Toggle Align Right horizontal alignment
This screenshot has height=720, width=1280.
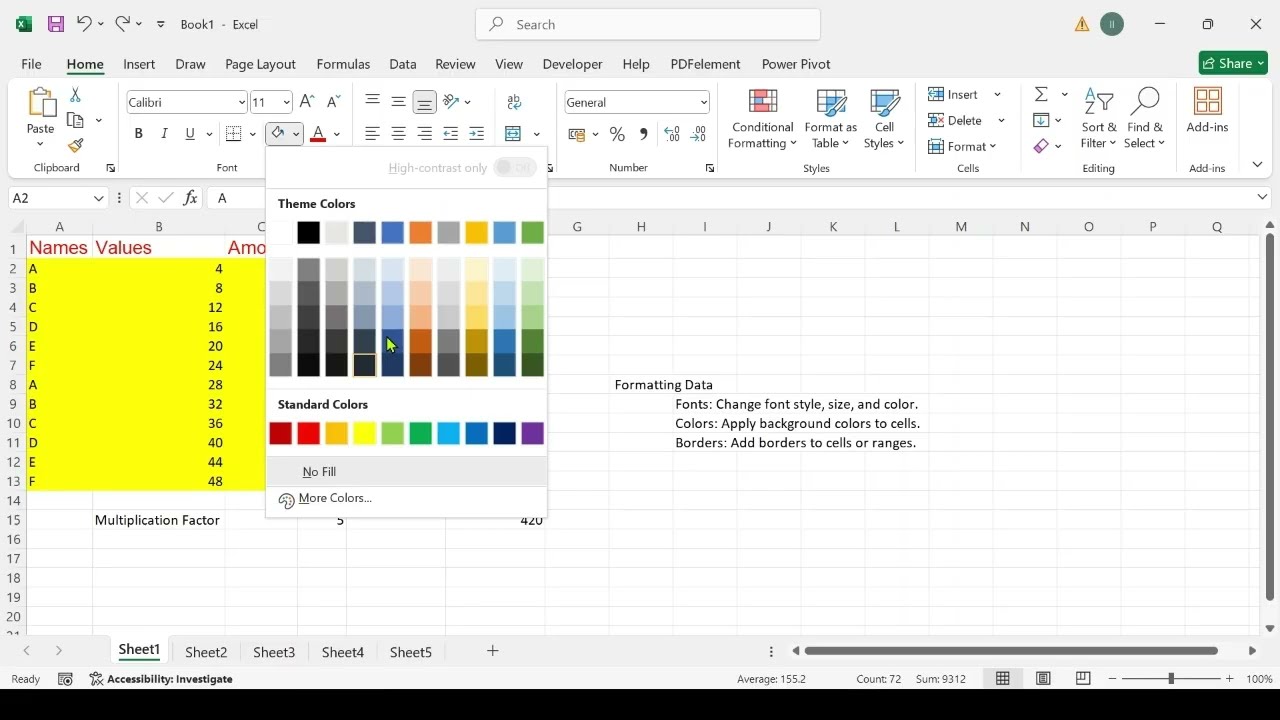coord(424,134)
